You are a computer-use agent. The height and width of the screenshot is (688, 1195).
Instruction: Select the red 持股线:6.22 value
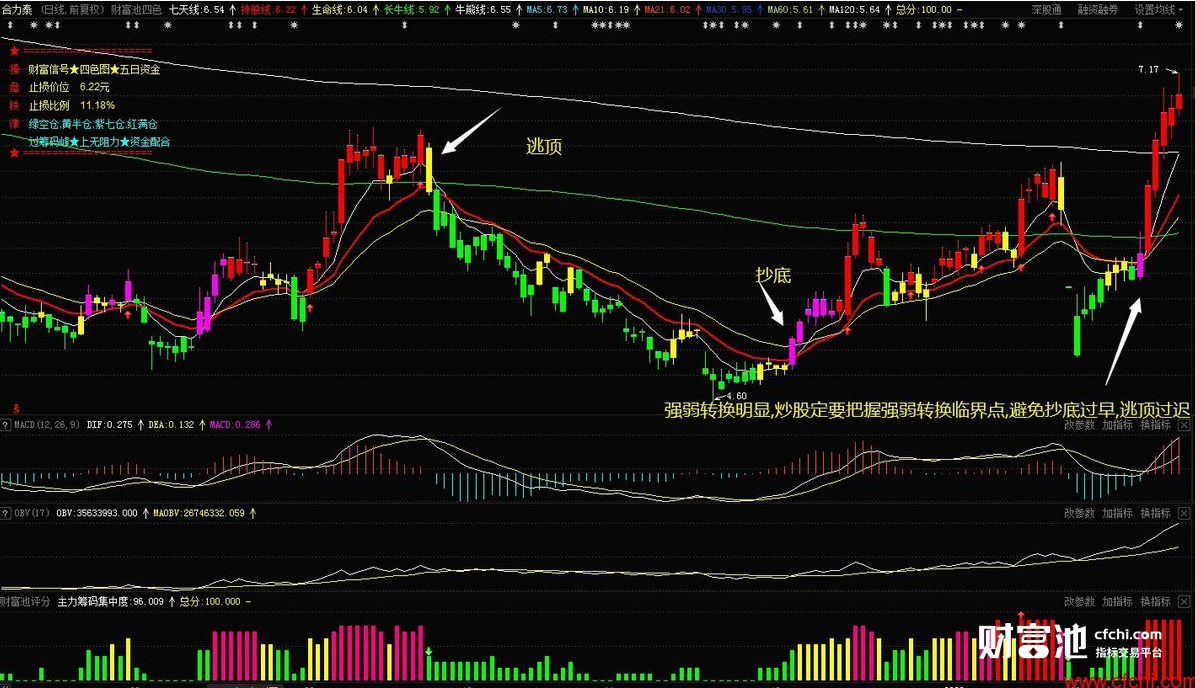tap(268, 10)
